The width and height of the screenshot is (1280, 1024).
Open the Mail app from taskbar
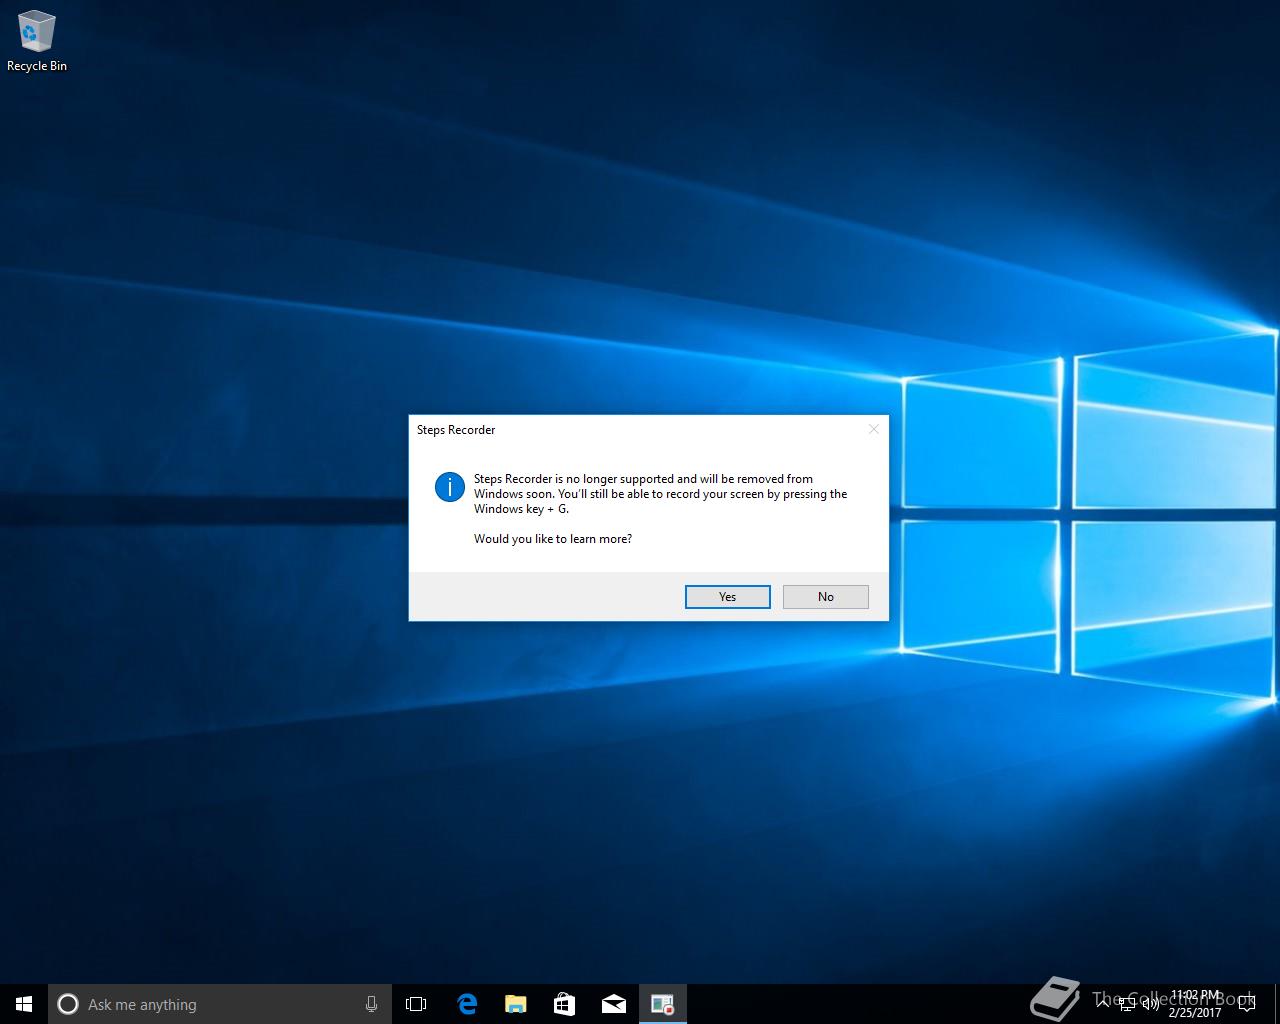coord(613,1004)
